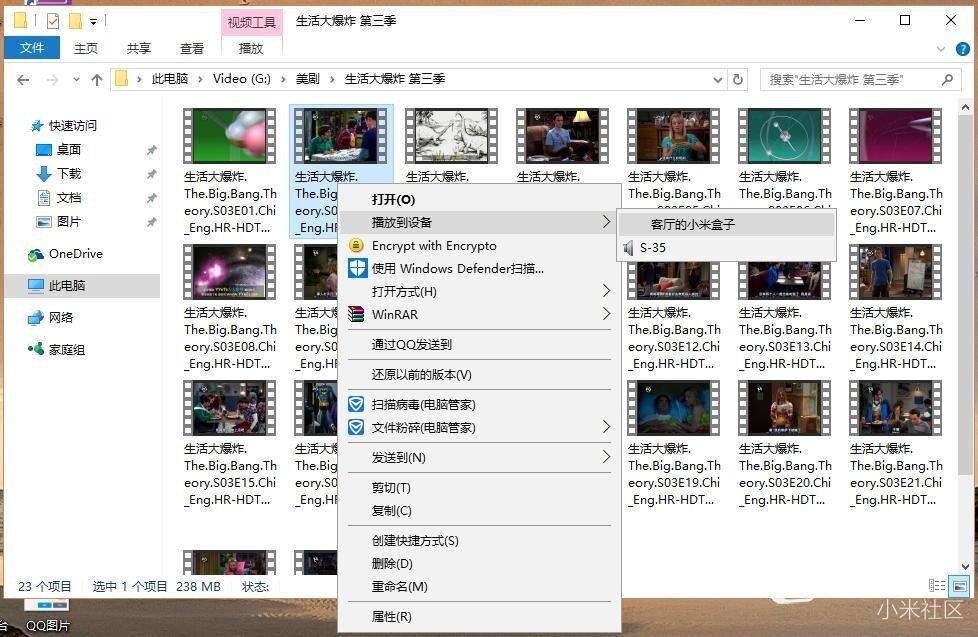Screen dimensions: 978x637
Task: Choose 还原以前的版本(V)
Action: (479, 374)
